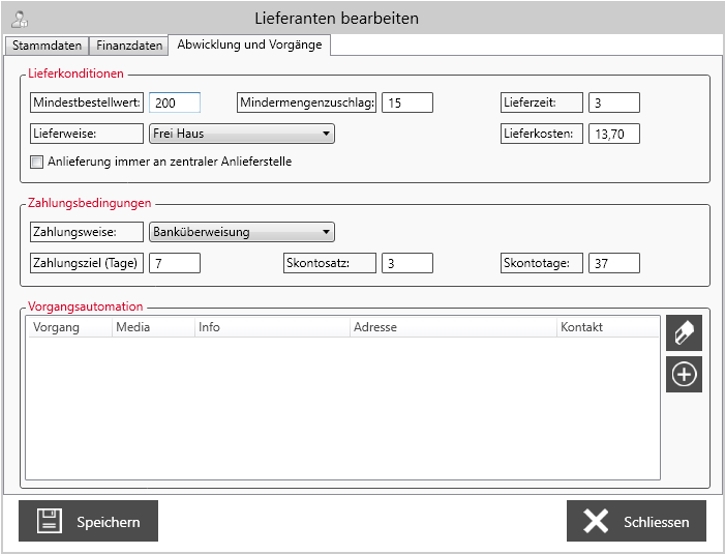
Task: Enable Anlieferung immer an zentraler Anlieferstelle checkbox
Action: (38, 161)
